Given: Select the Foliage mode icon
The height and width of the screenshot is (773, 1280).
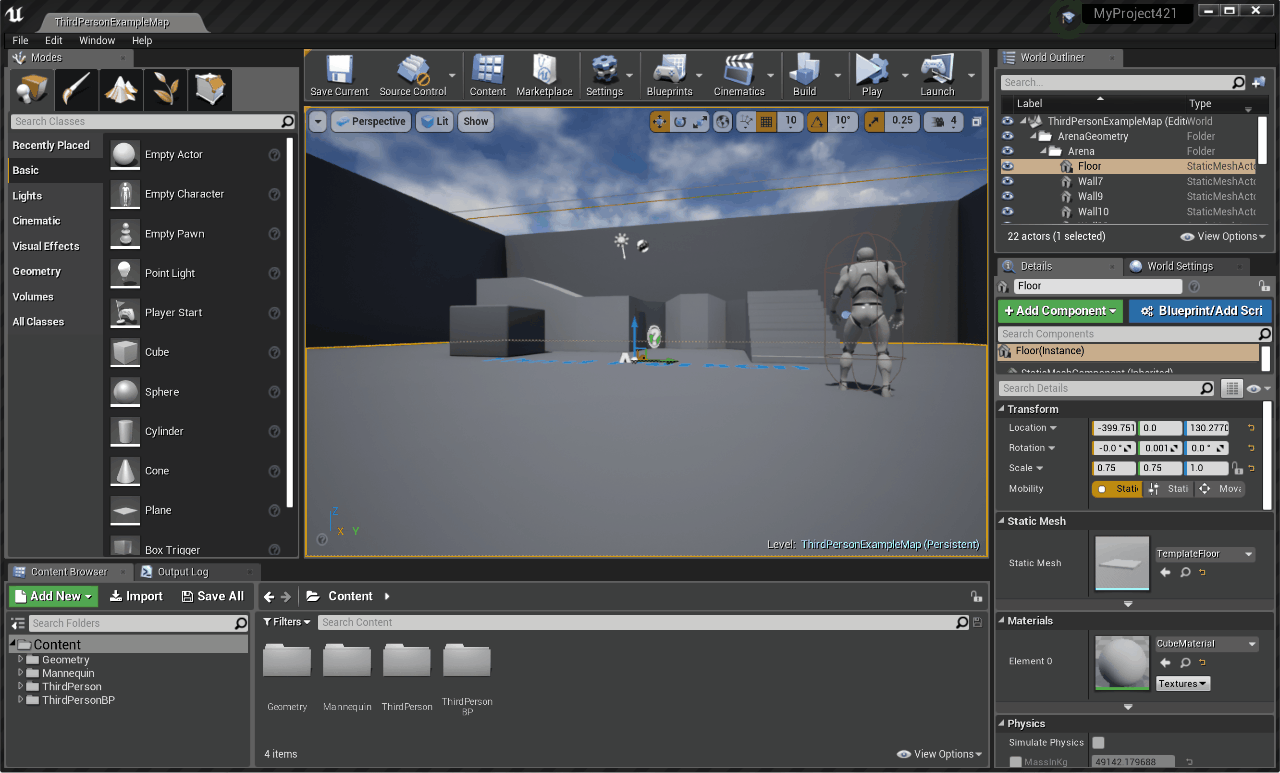Looking at the screenshot, I should 165,91.
